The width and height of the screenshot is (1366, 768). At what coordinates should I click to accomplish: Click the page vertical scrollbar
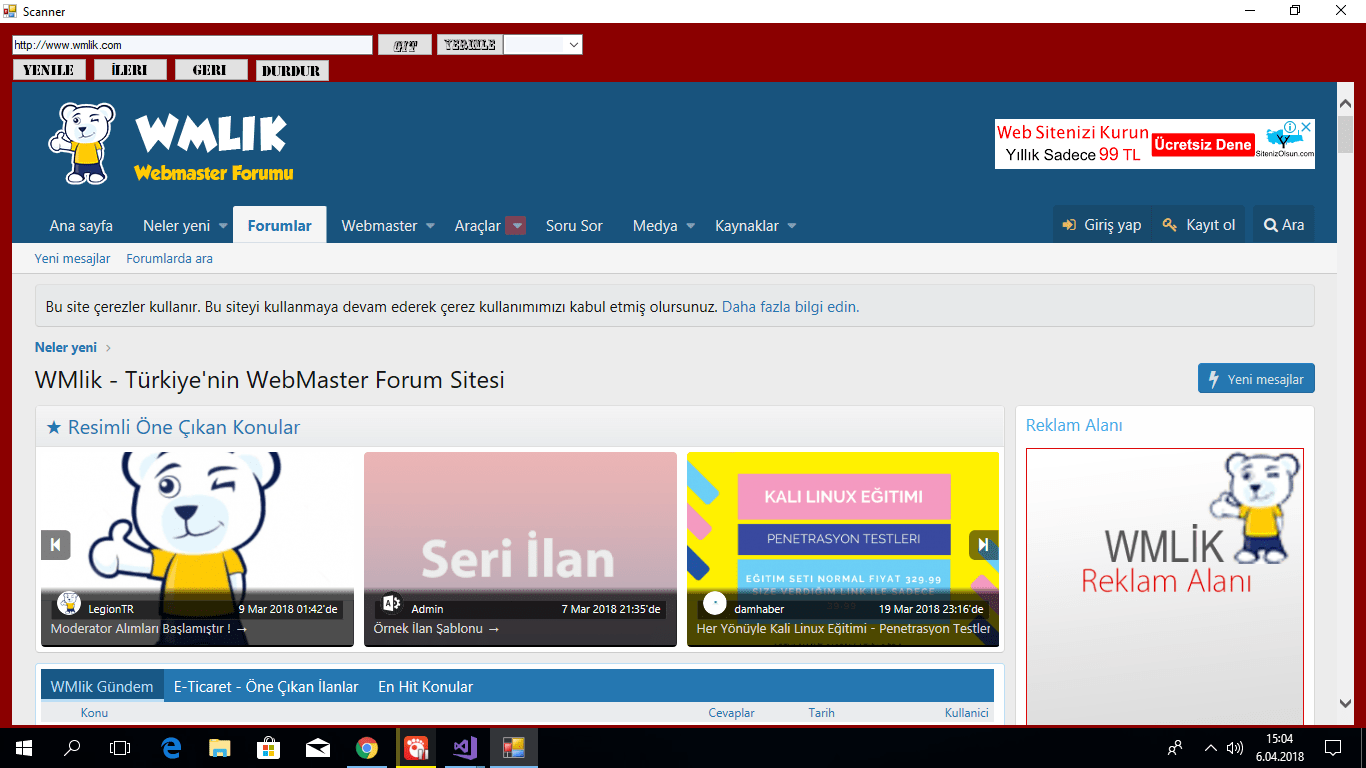1345,404
